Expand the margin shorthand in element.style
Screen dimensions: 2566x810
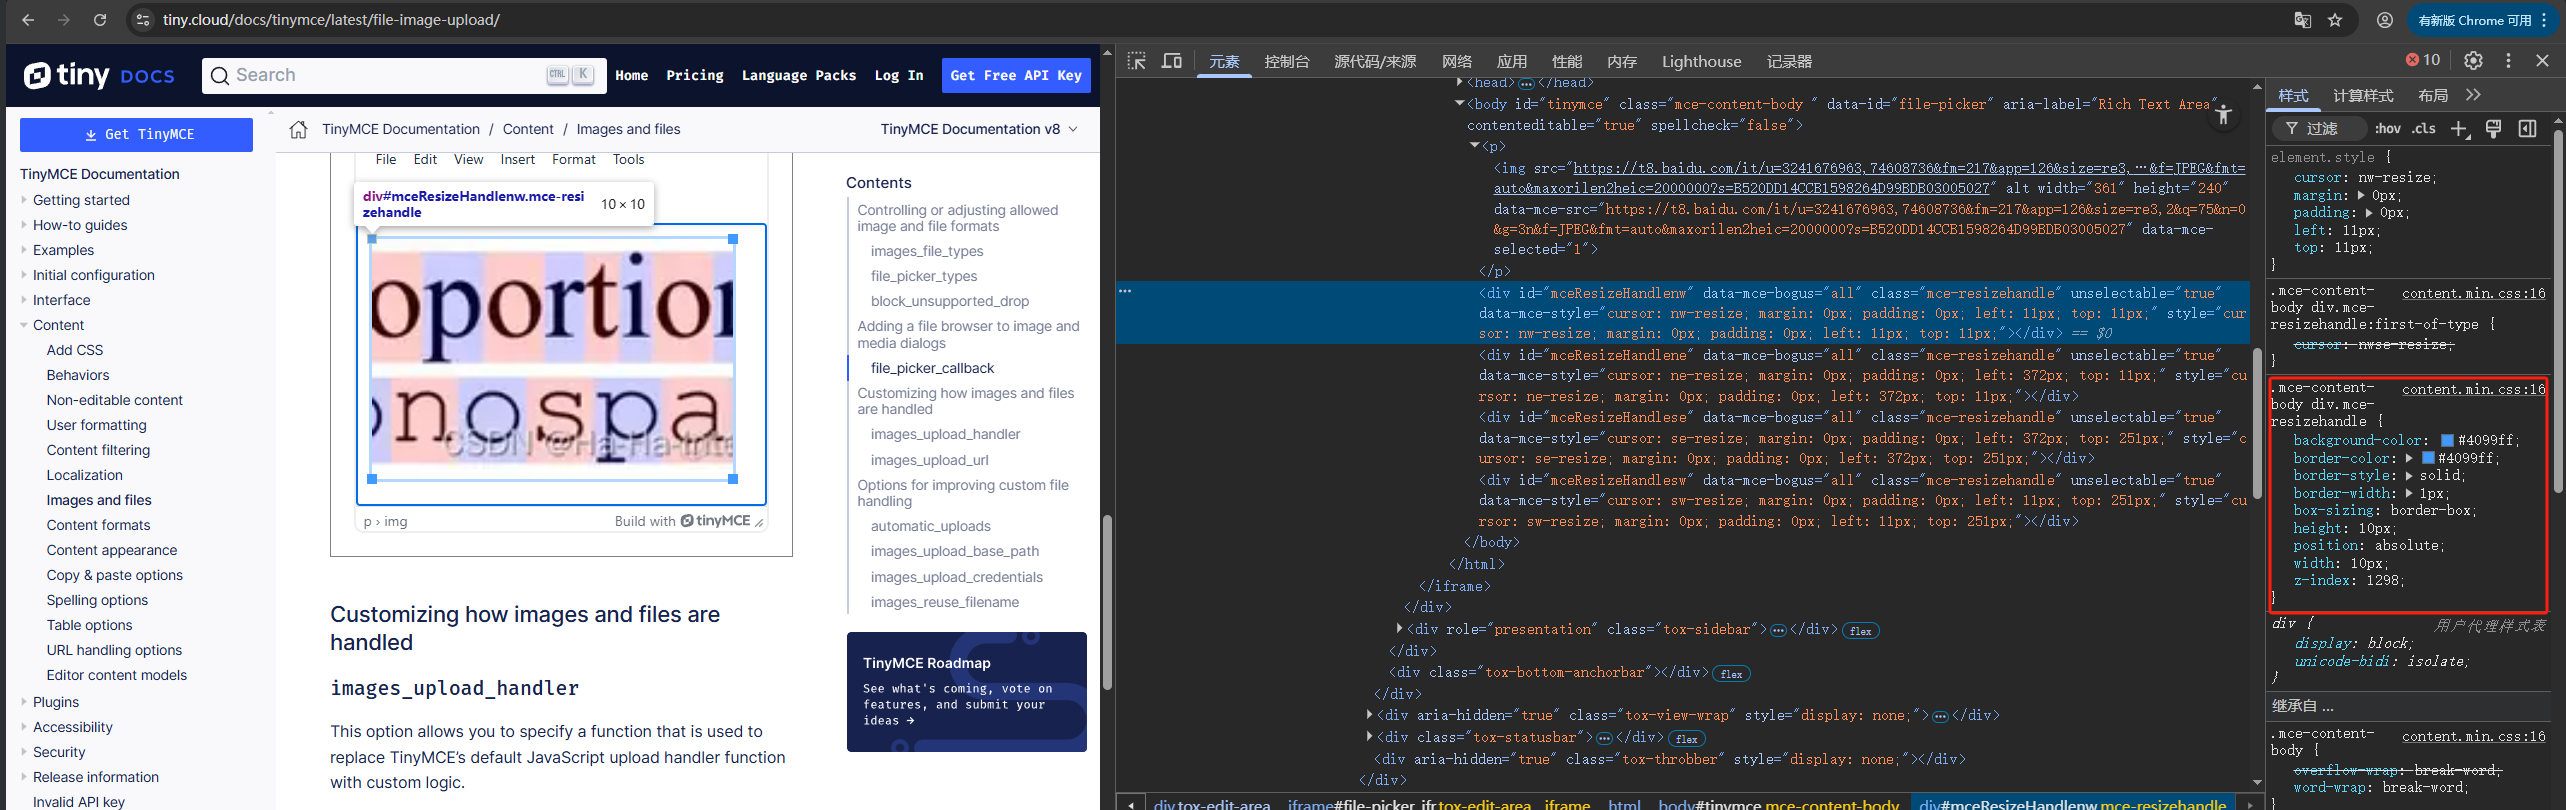(2362, 195)
